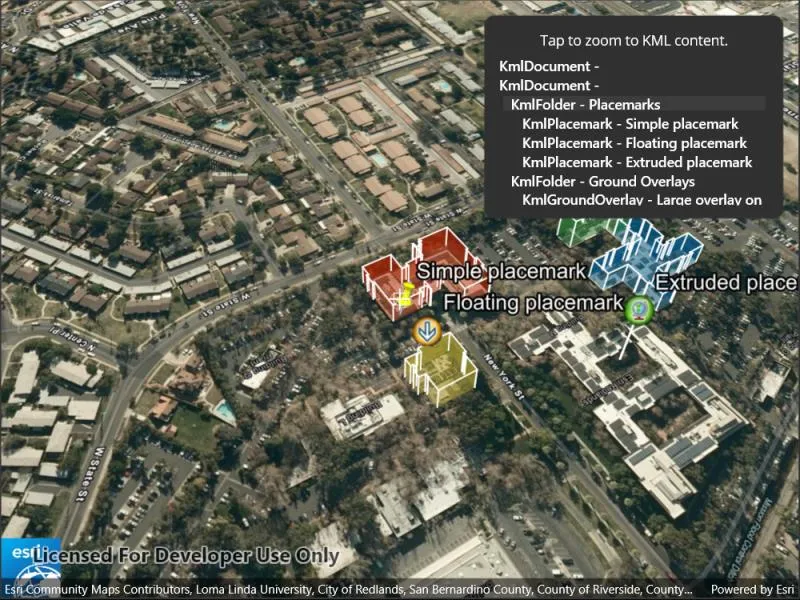This screenshot has width=800, height=600.
Task: Click the yellow pushpin placemark icon
Action: tap(406, 294)
